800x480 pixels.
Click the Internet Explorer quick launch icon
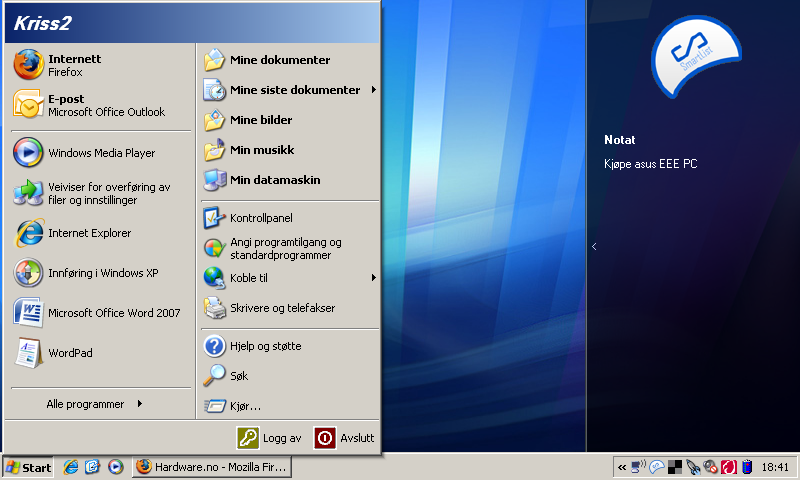coord(70,467)
